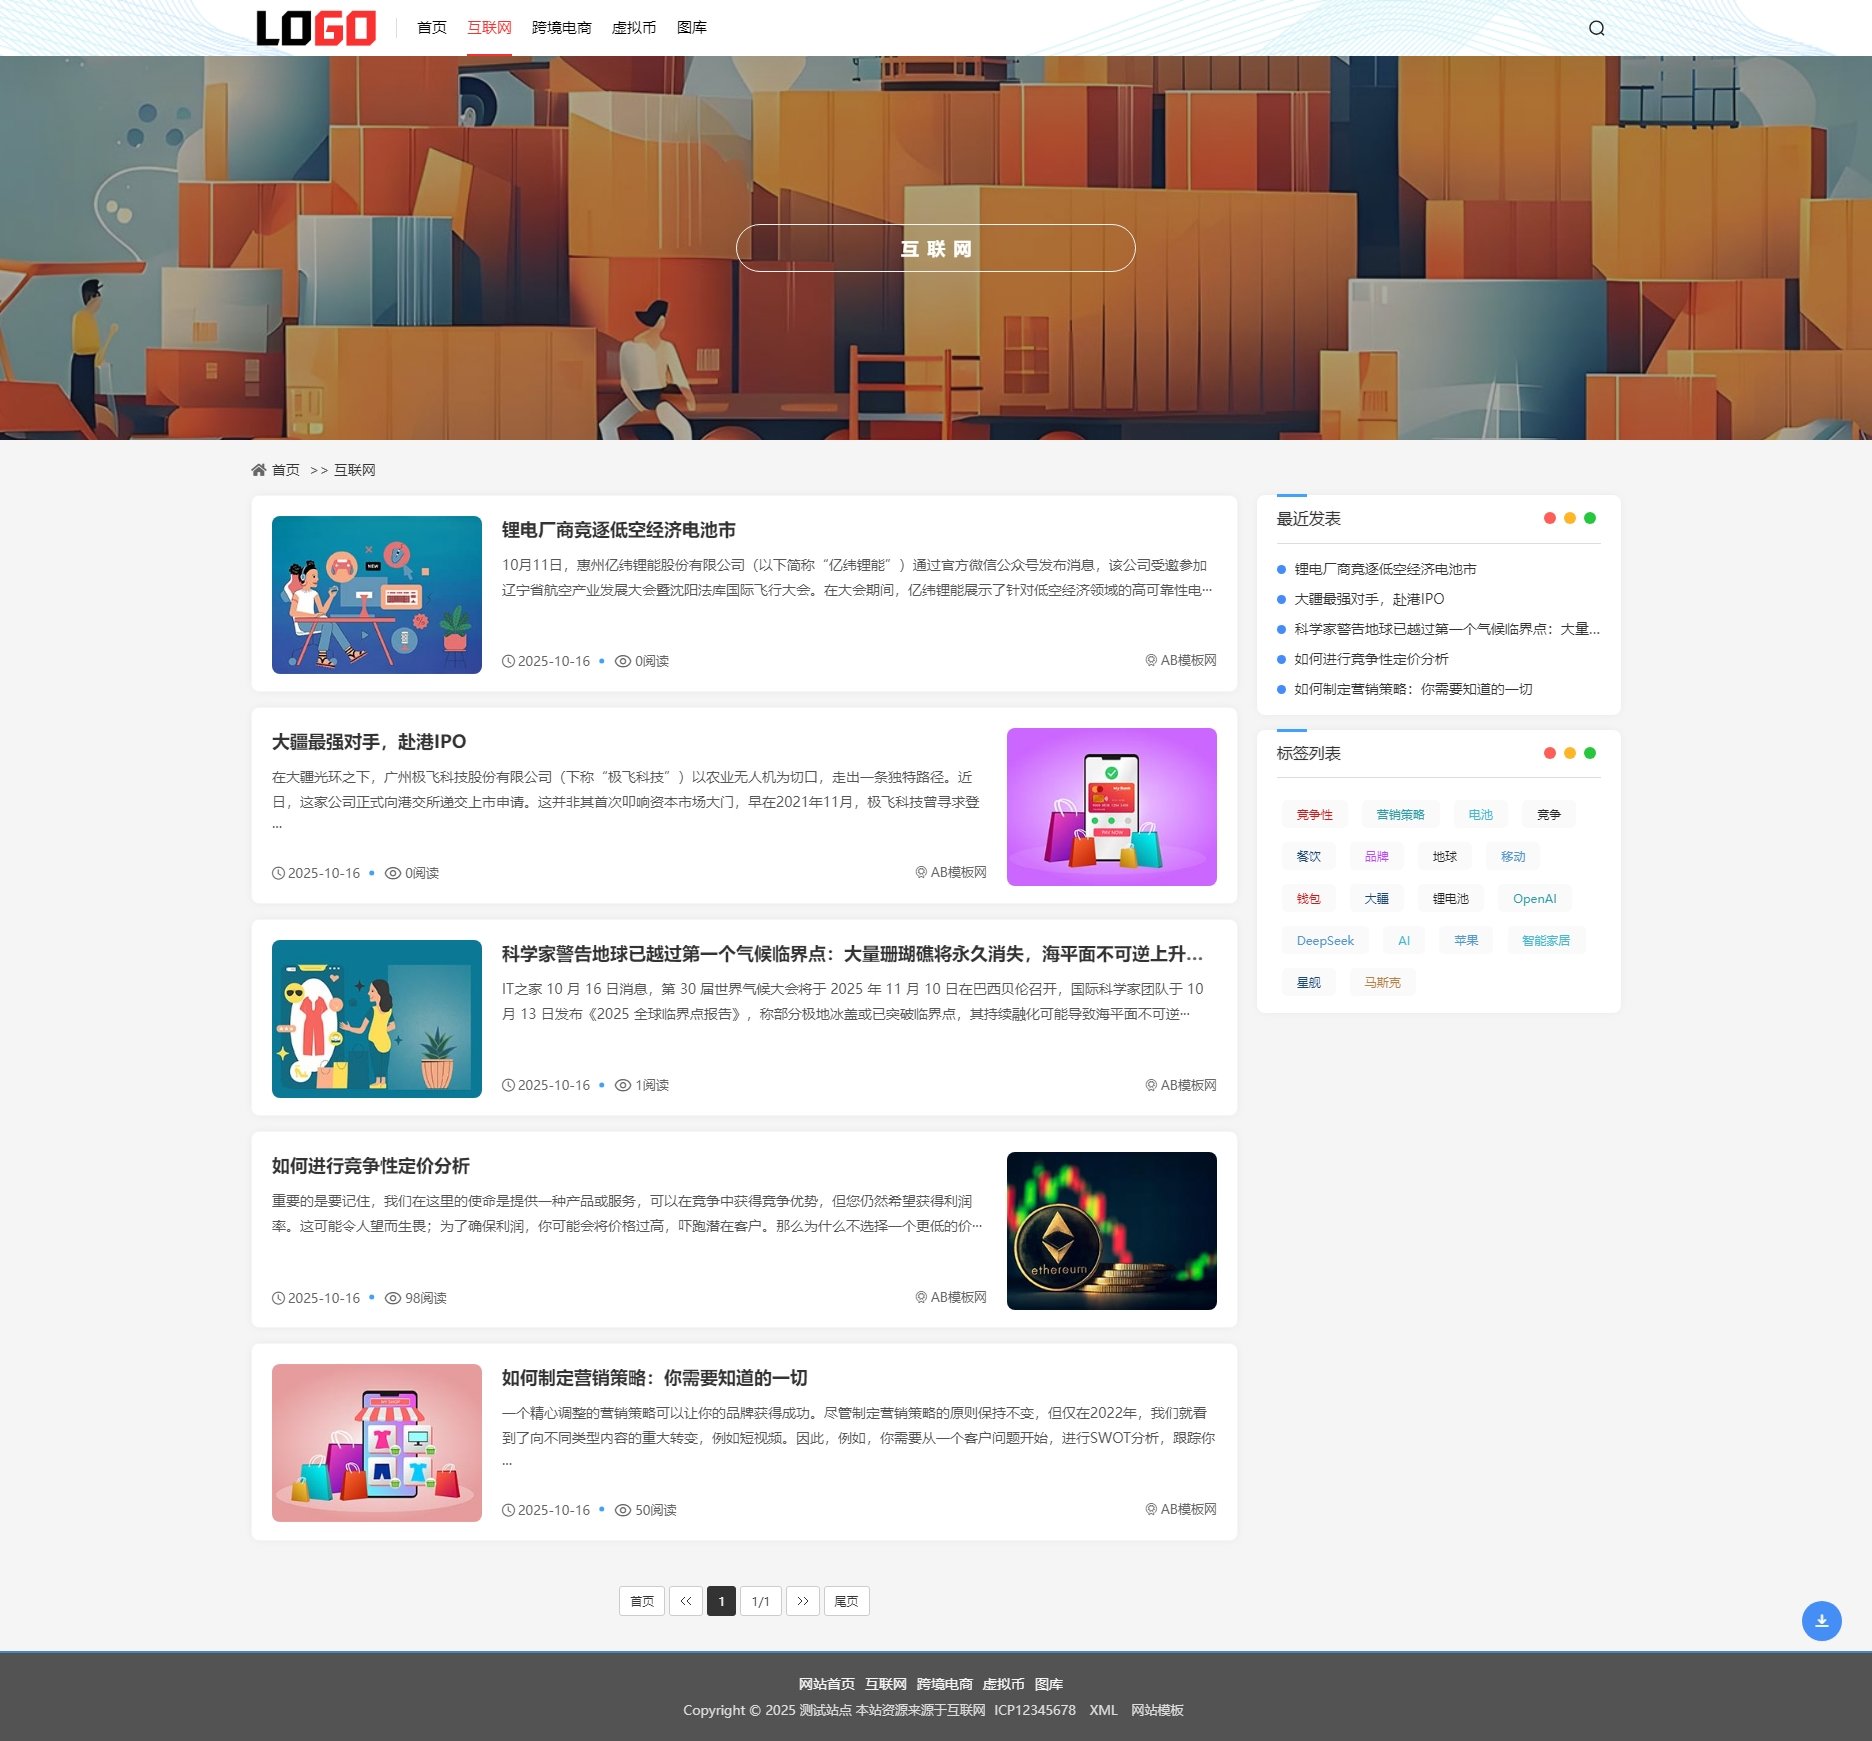The width and height of the screenshot is (1872, 1741).
Task: Click the blue floating download button
Action: [1821, 1621]
